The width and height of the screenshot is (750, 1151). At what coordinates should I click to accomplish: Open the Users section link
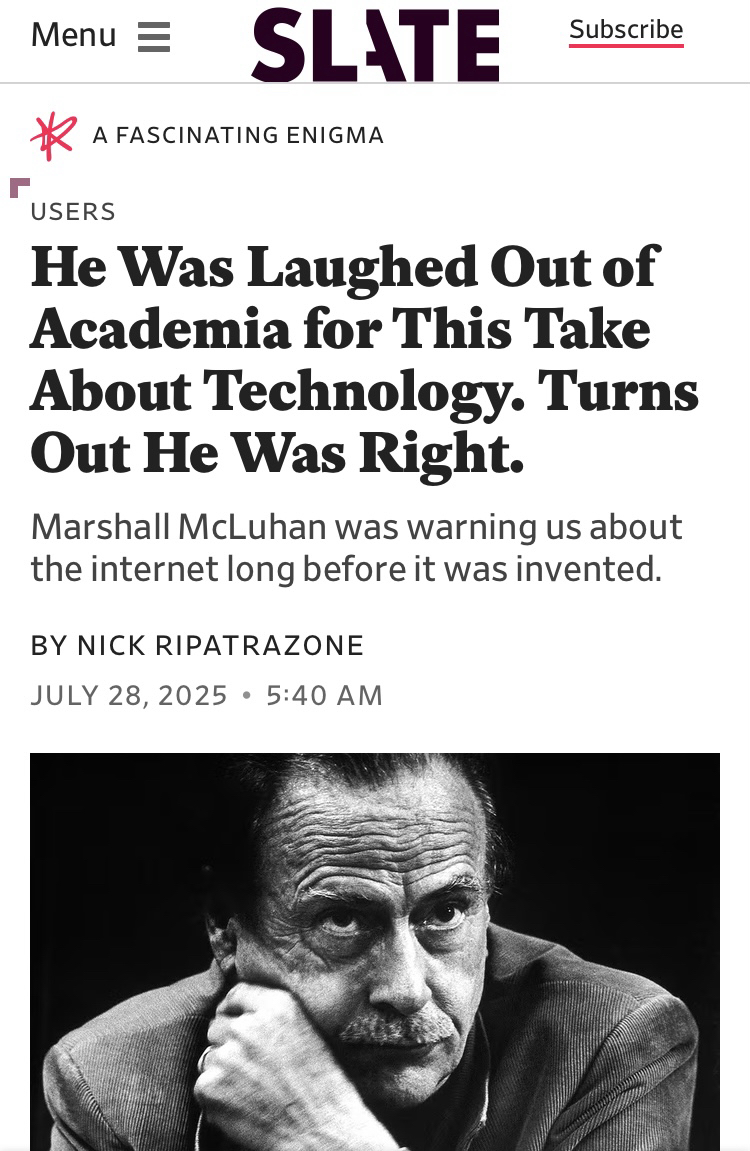pos(73,212)
